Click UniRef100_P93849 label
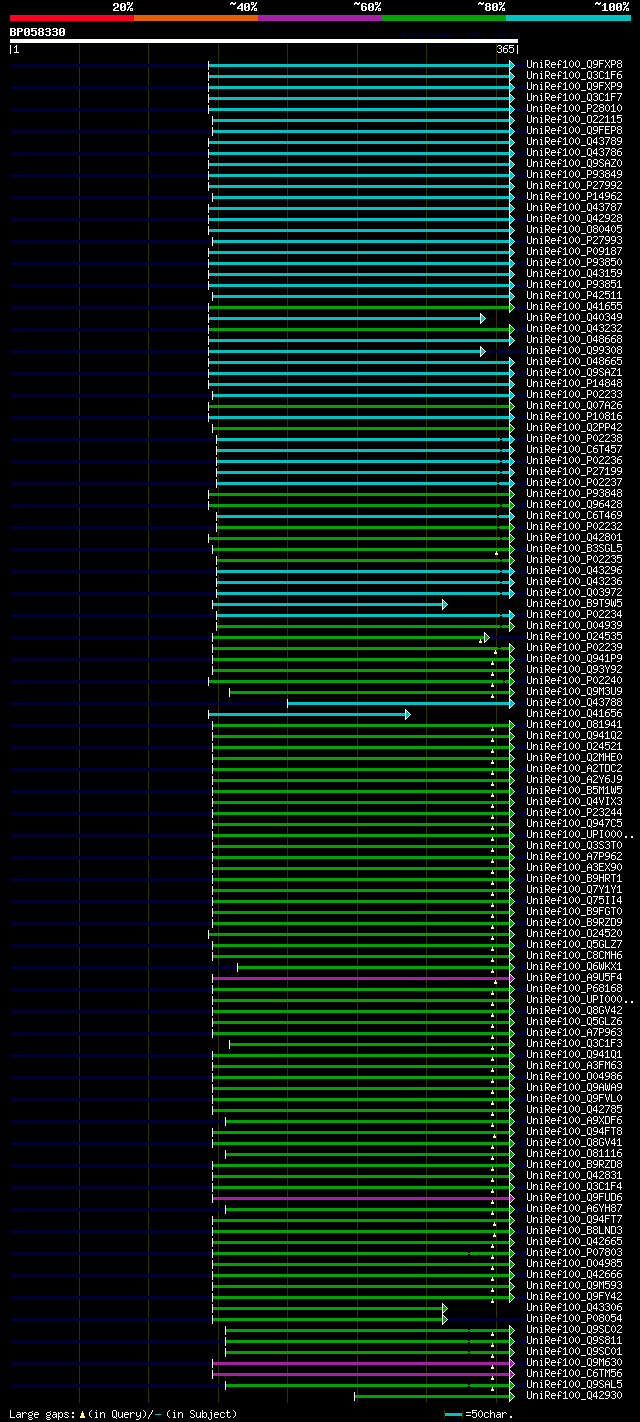Image resolution: width=640 pixels, height=1422 pixels. pos(574,174)
